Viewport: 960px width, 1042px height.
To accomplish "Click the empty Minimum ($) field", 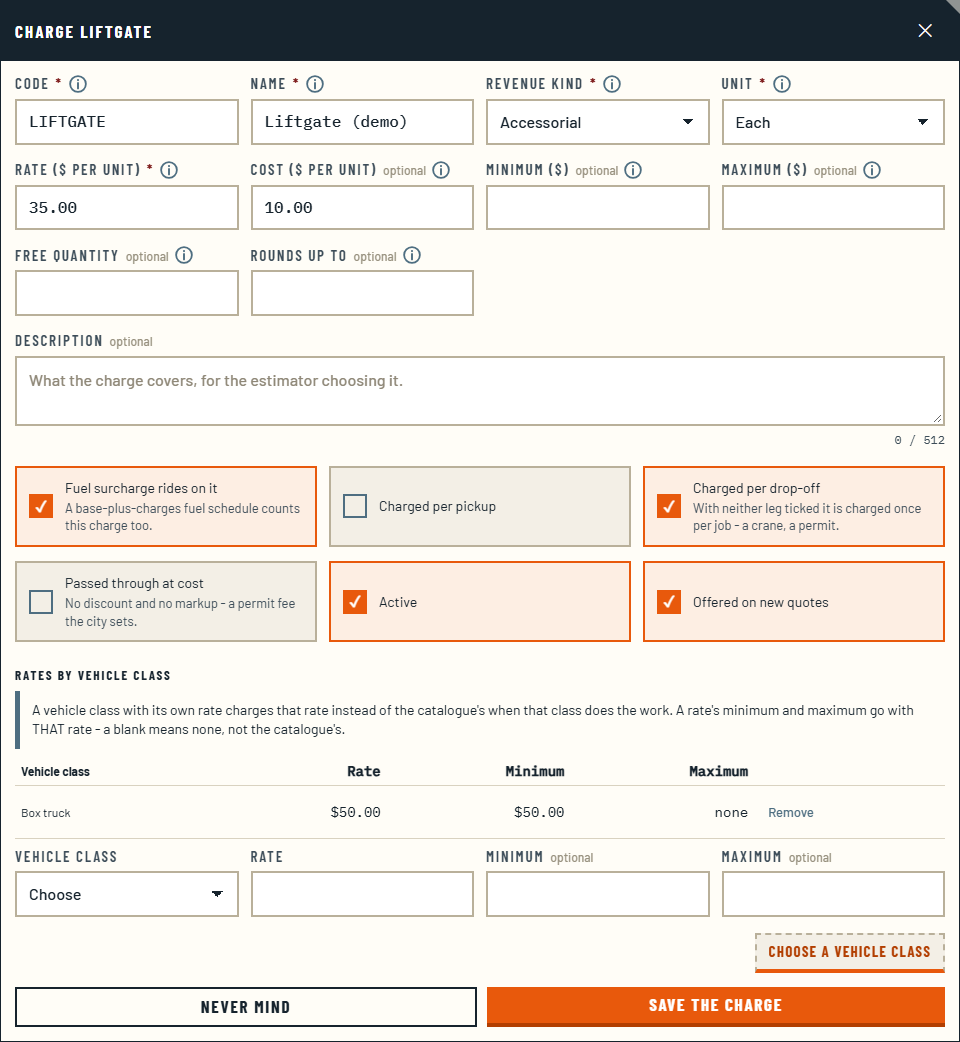I will click(598, 208).
